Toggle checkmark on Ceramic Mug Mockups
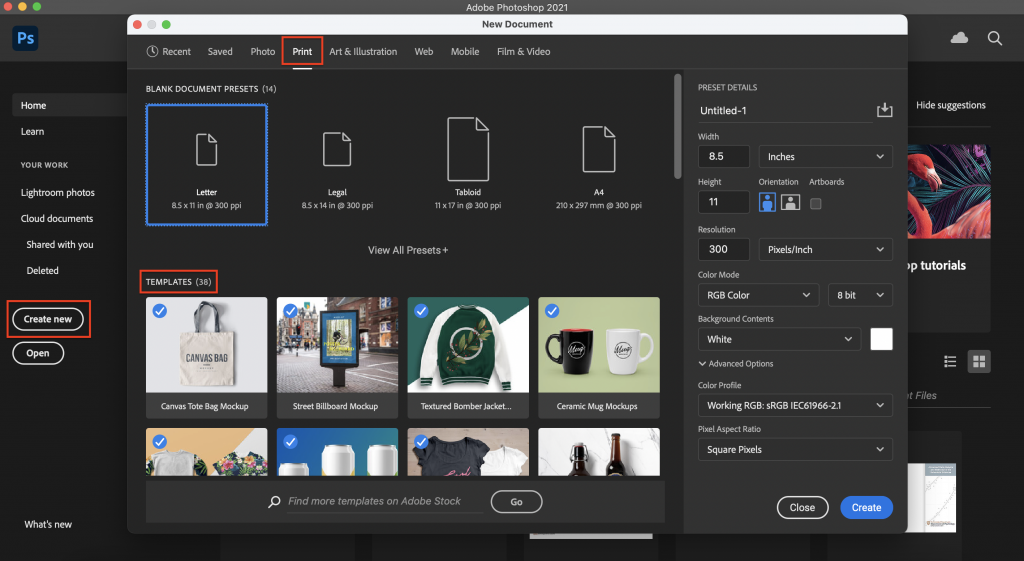The image size is (1024, 561). [x=552, y=311]
